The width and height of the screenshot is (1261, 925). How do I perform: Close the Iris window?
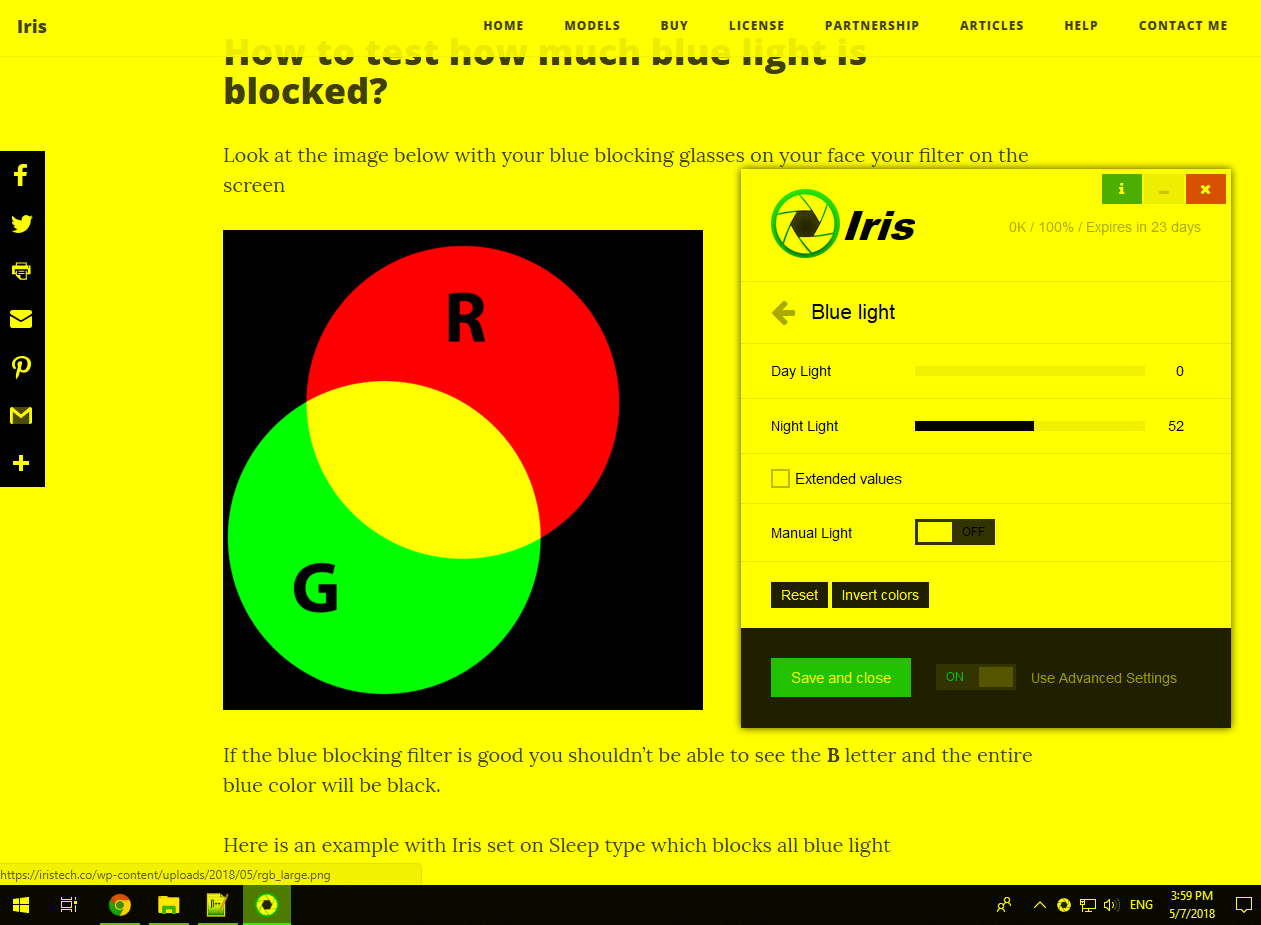point(1206,189)
